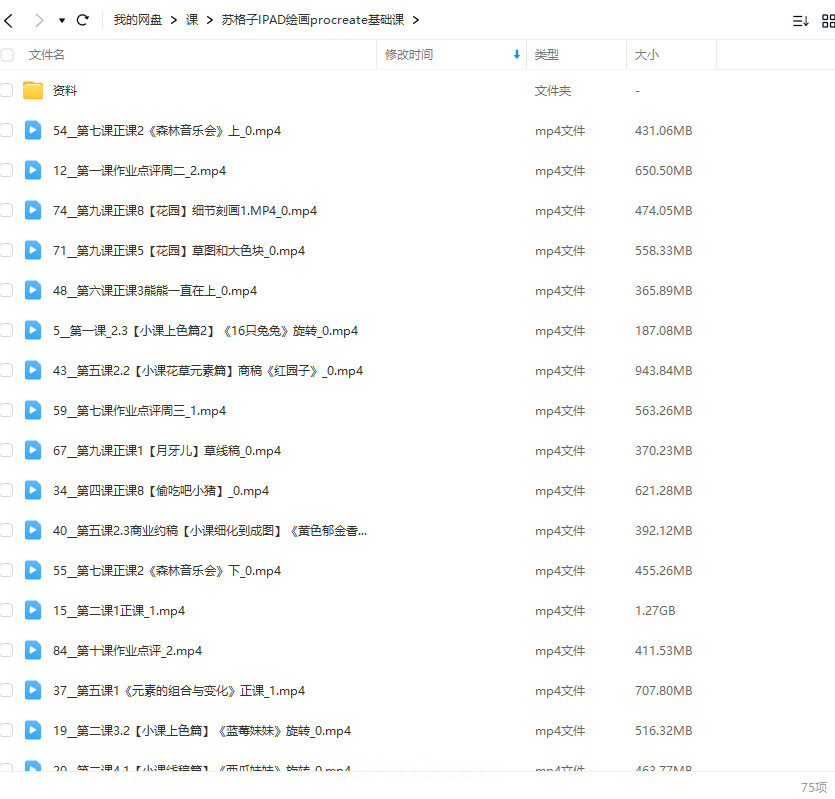Click the forward navigation arrow
Image resolution: width=835 pixels, height=799 pixels.
tap(38, 20)
